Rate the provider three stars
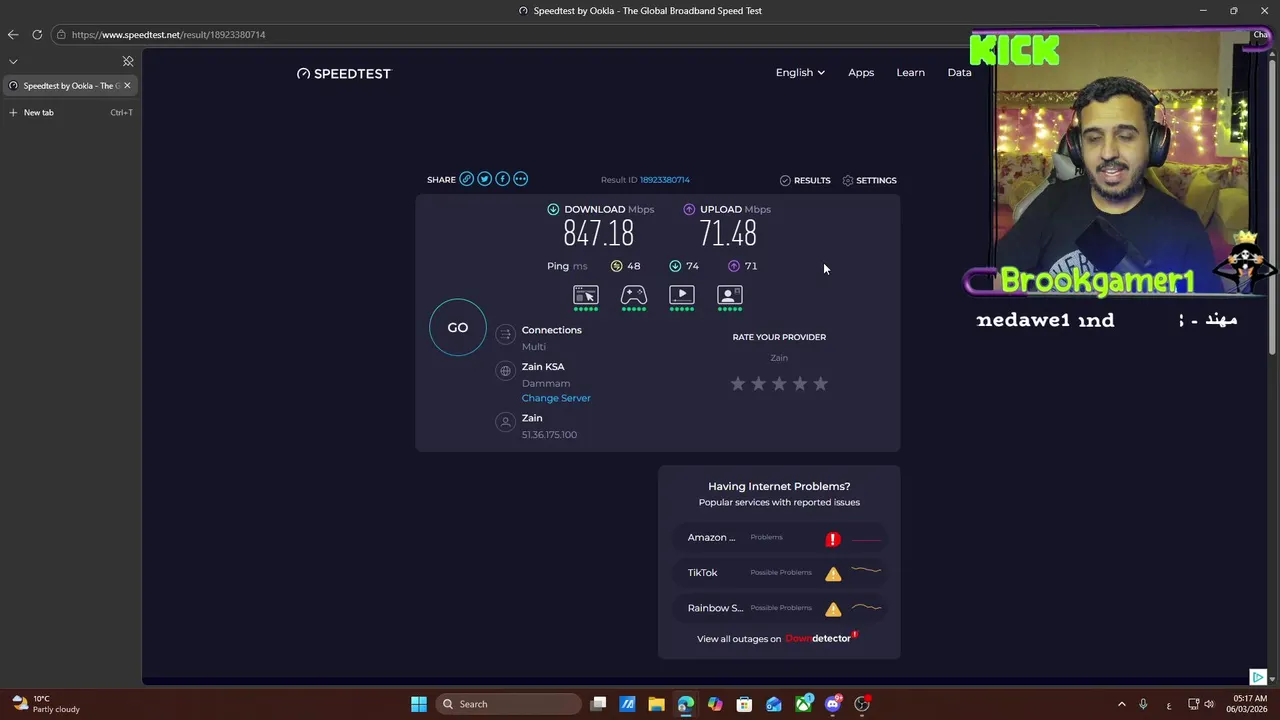Screen dimensions: 1280x720 click(x=779, y=383)
